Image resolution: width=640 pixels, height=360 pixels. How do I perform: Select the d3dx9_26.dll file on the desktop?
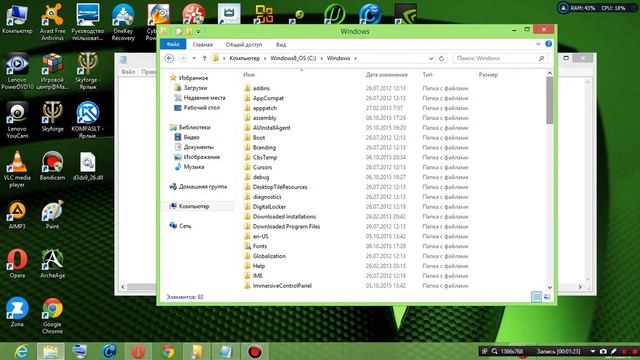pyautogui.click(x=87, y=165)
